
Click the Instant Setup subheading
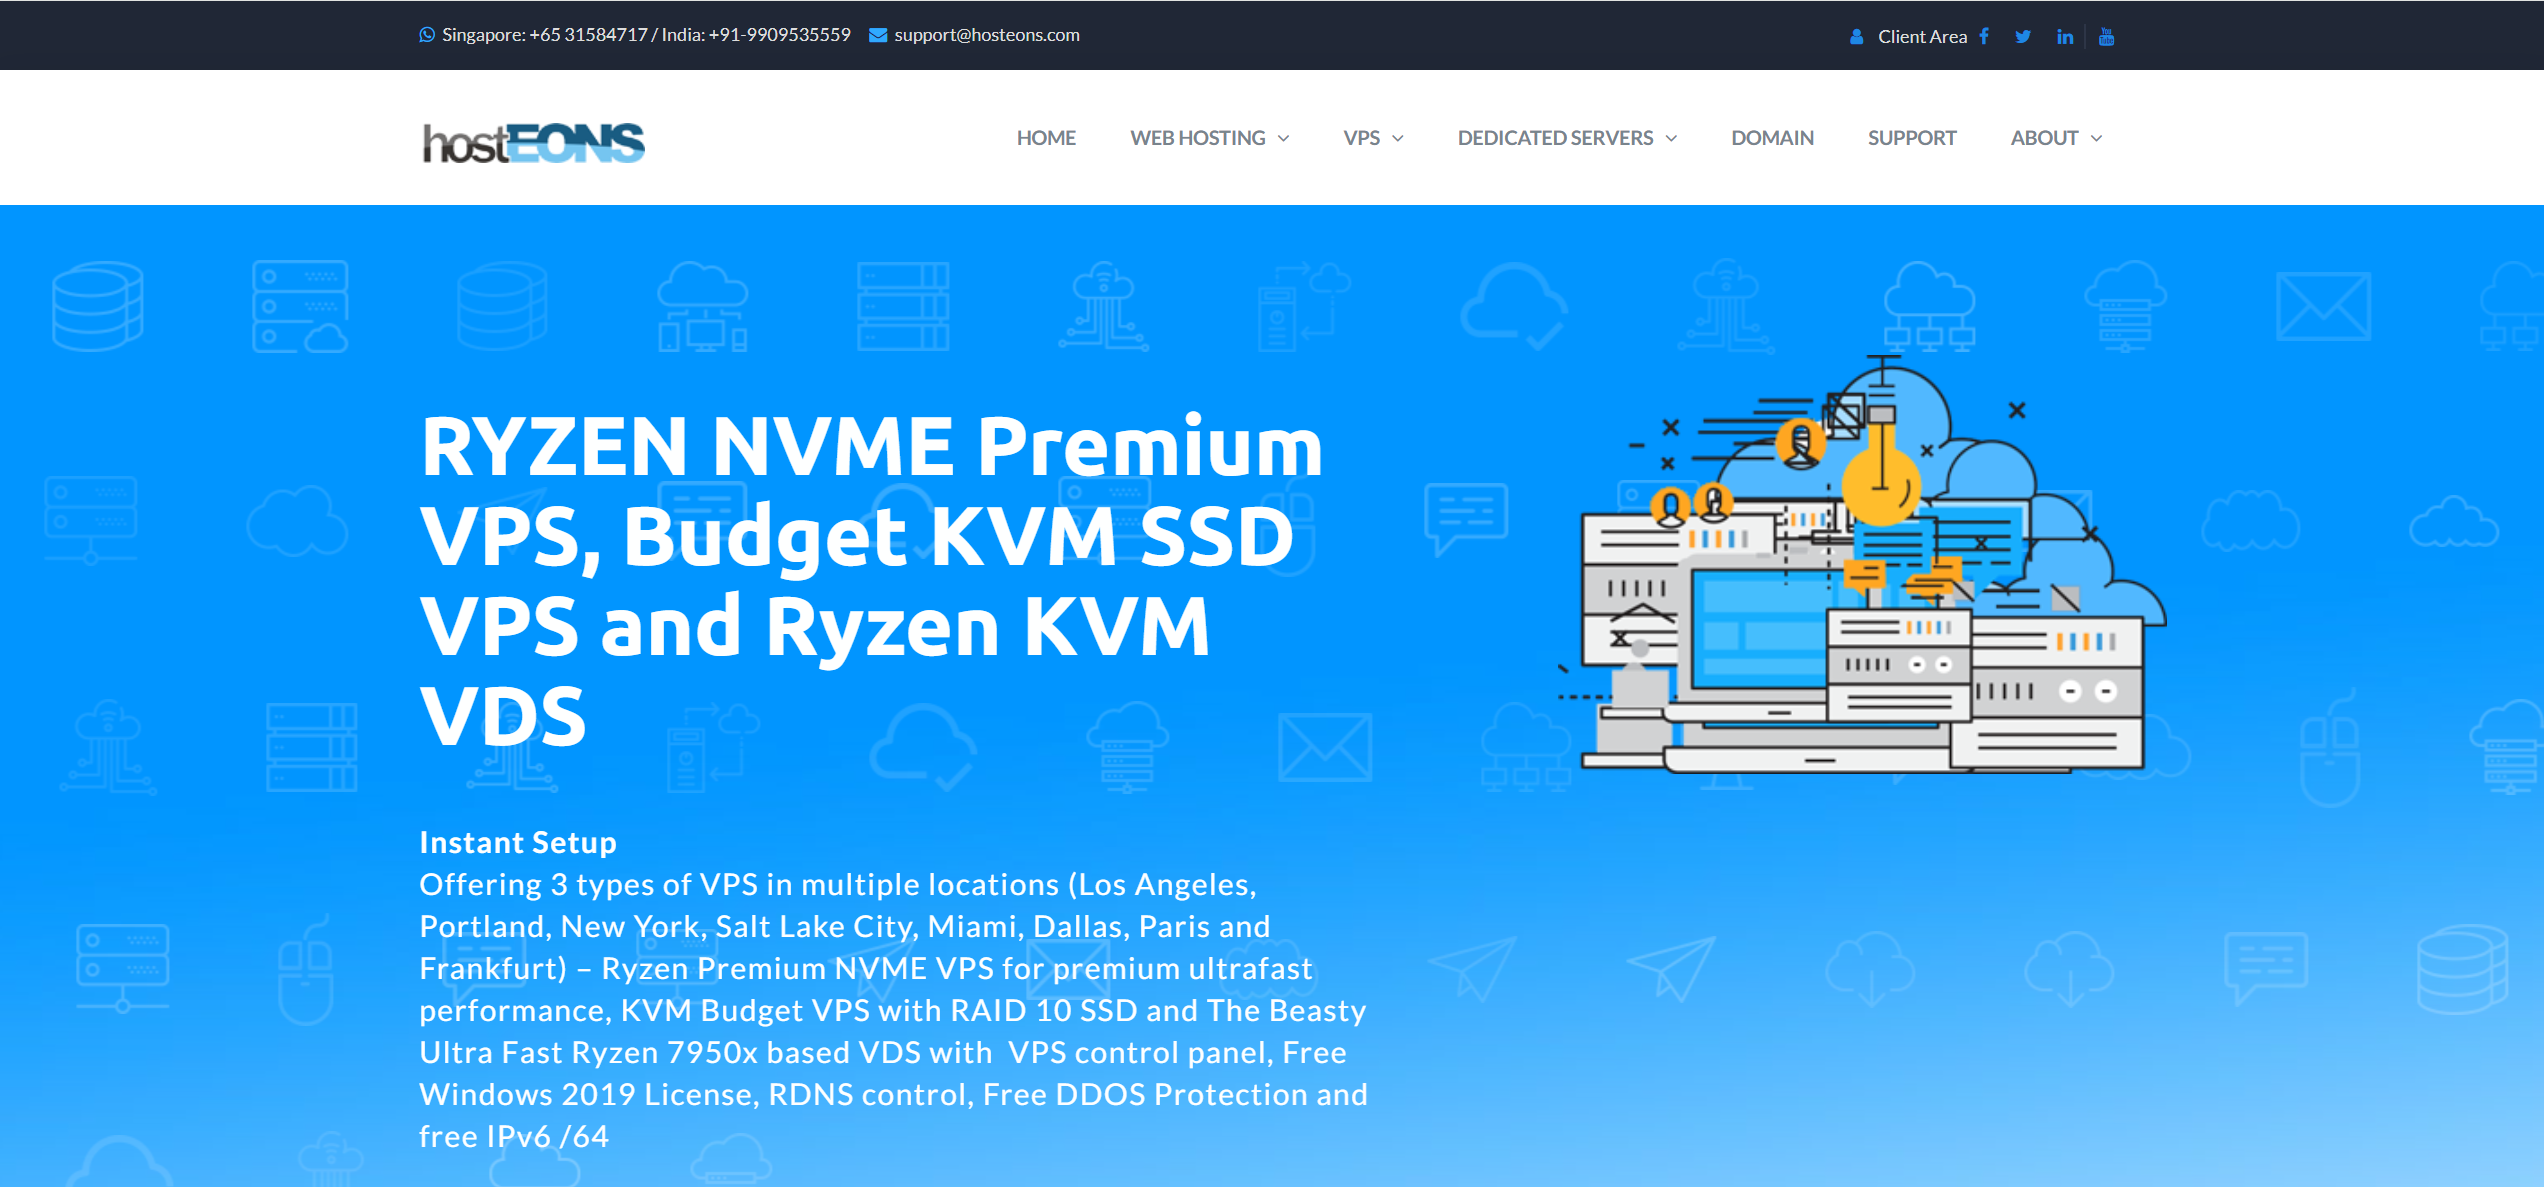(518, 842)
